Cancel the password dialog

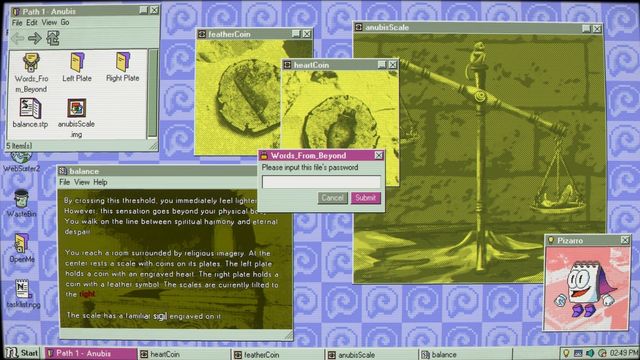[333, 198]
